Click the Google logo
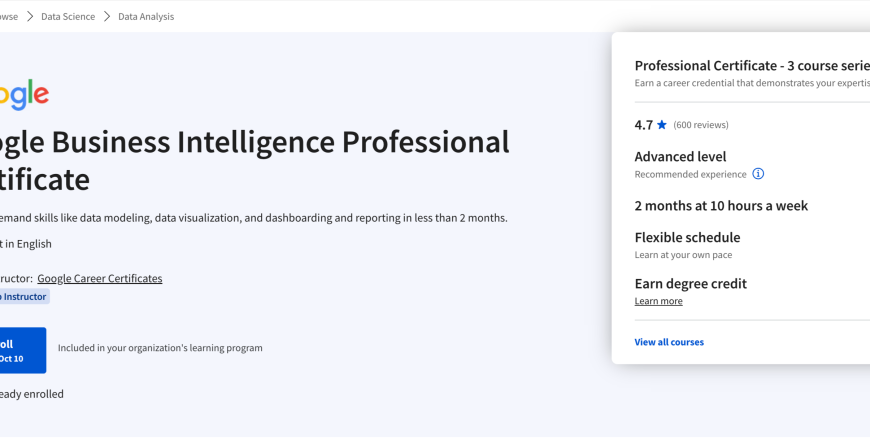 (x=24, y=95)
